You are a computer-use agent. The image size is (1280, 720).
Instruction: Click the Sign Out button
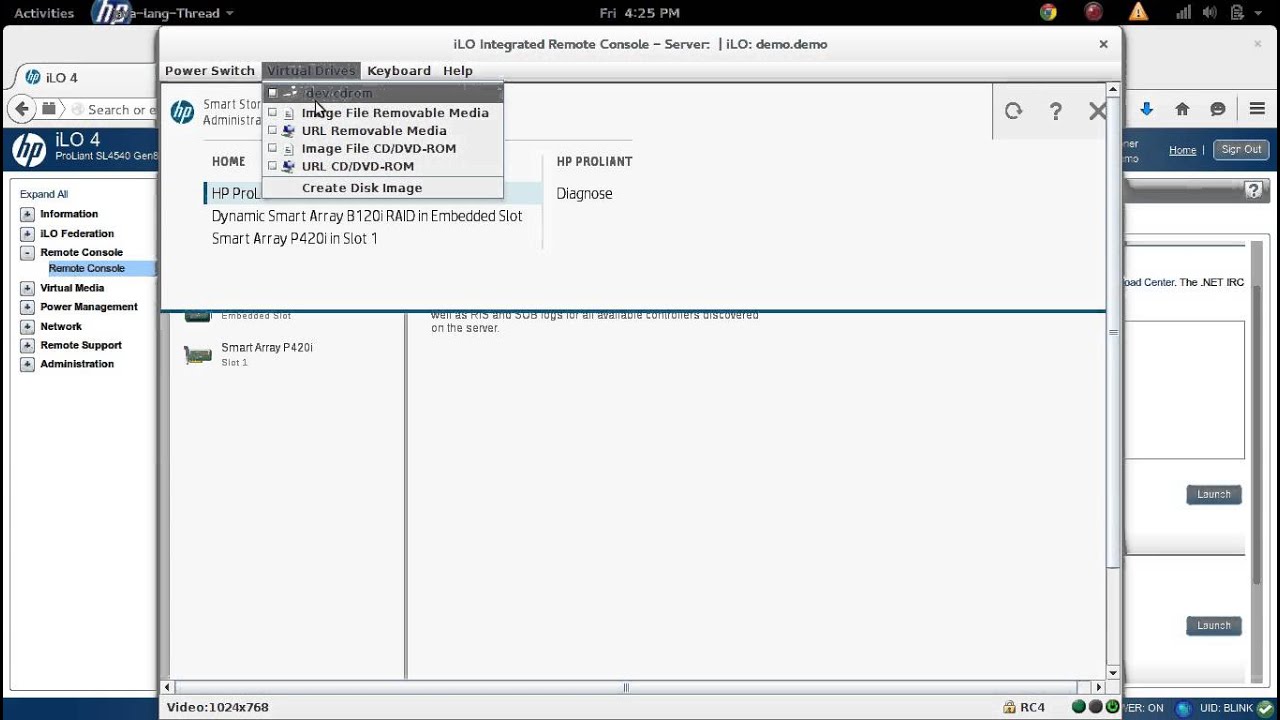tap(1241, 149)
